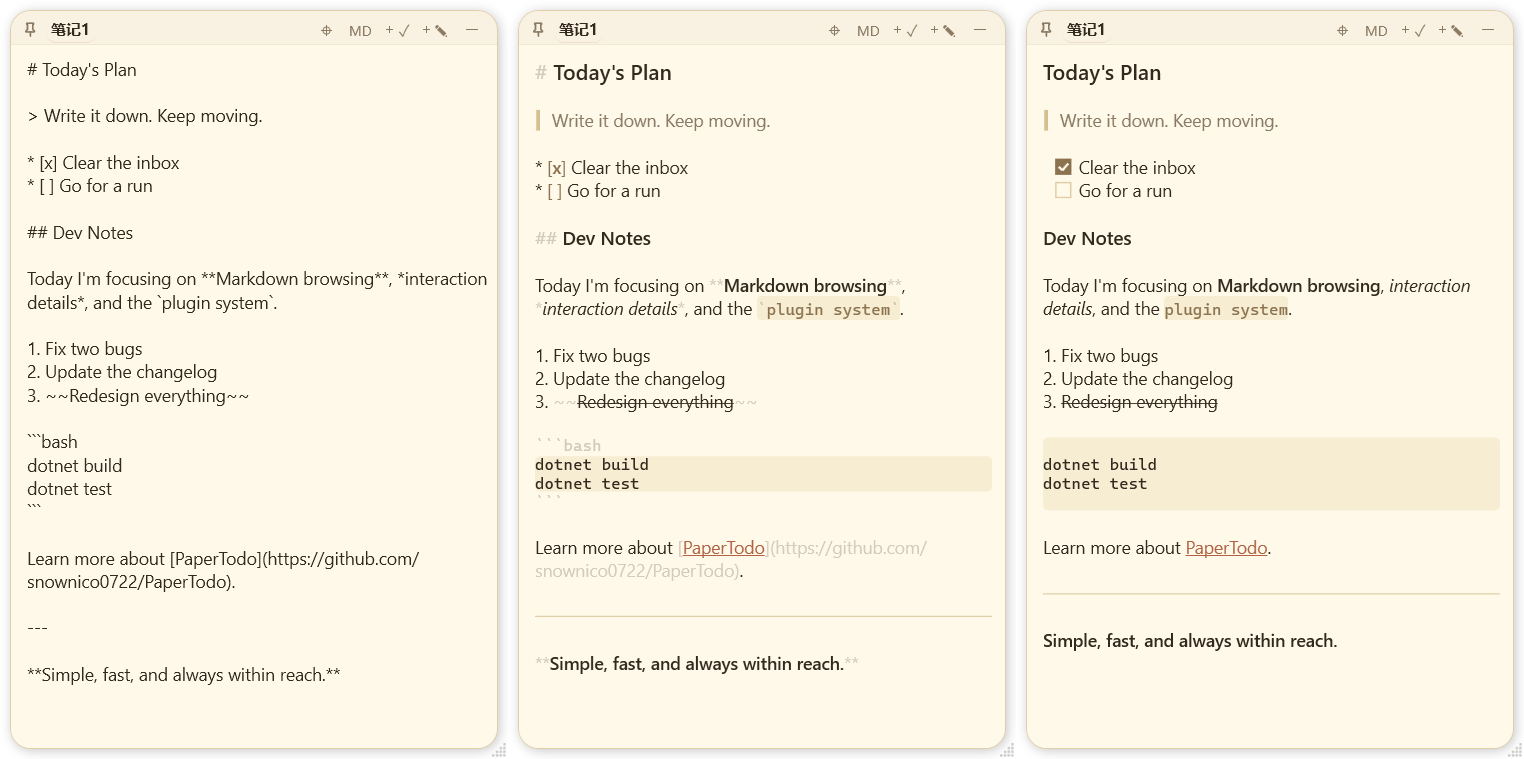Viewport: 1524px width, 759px height.
Task: Open the PaperTodo link in the middle note
Action: [725, 548]
